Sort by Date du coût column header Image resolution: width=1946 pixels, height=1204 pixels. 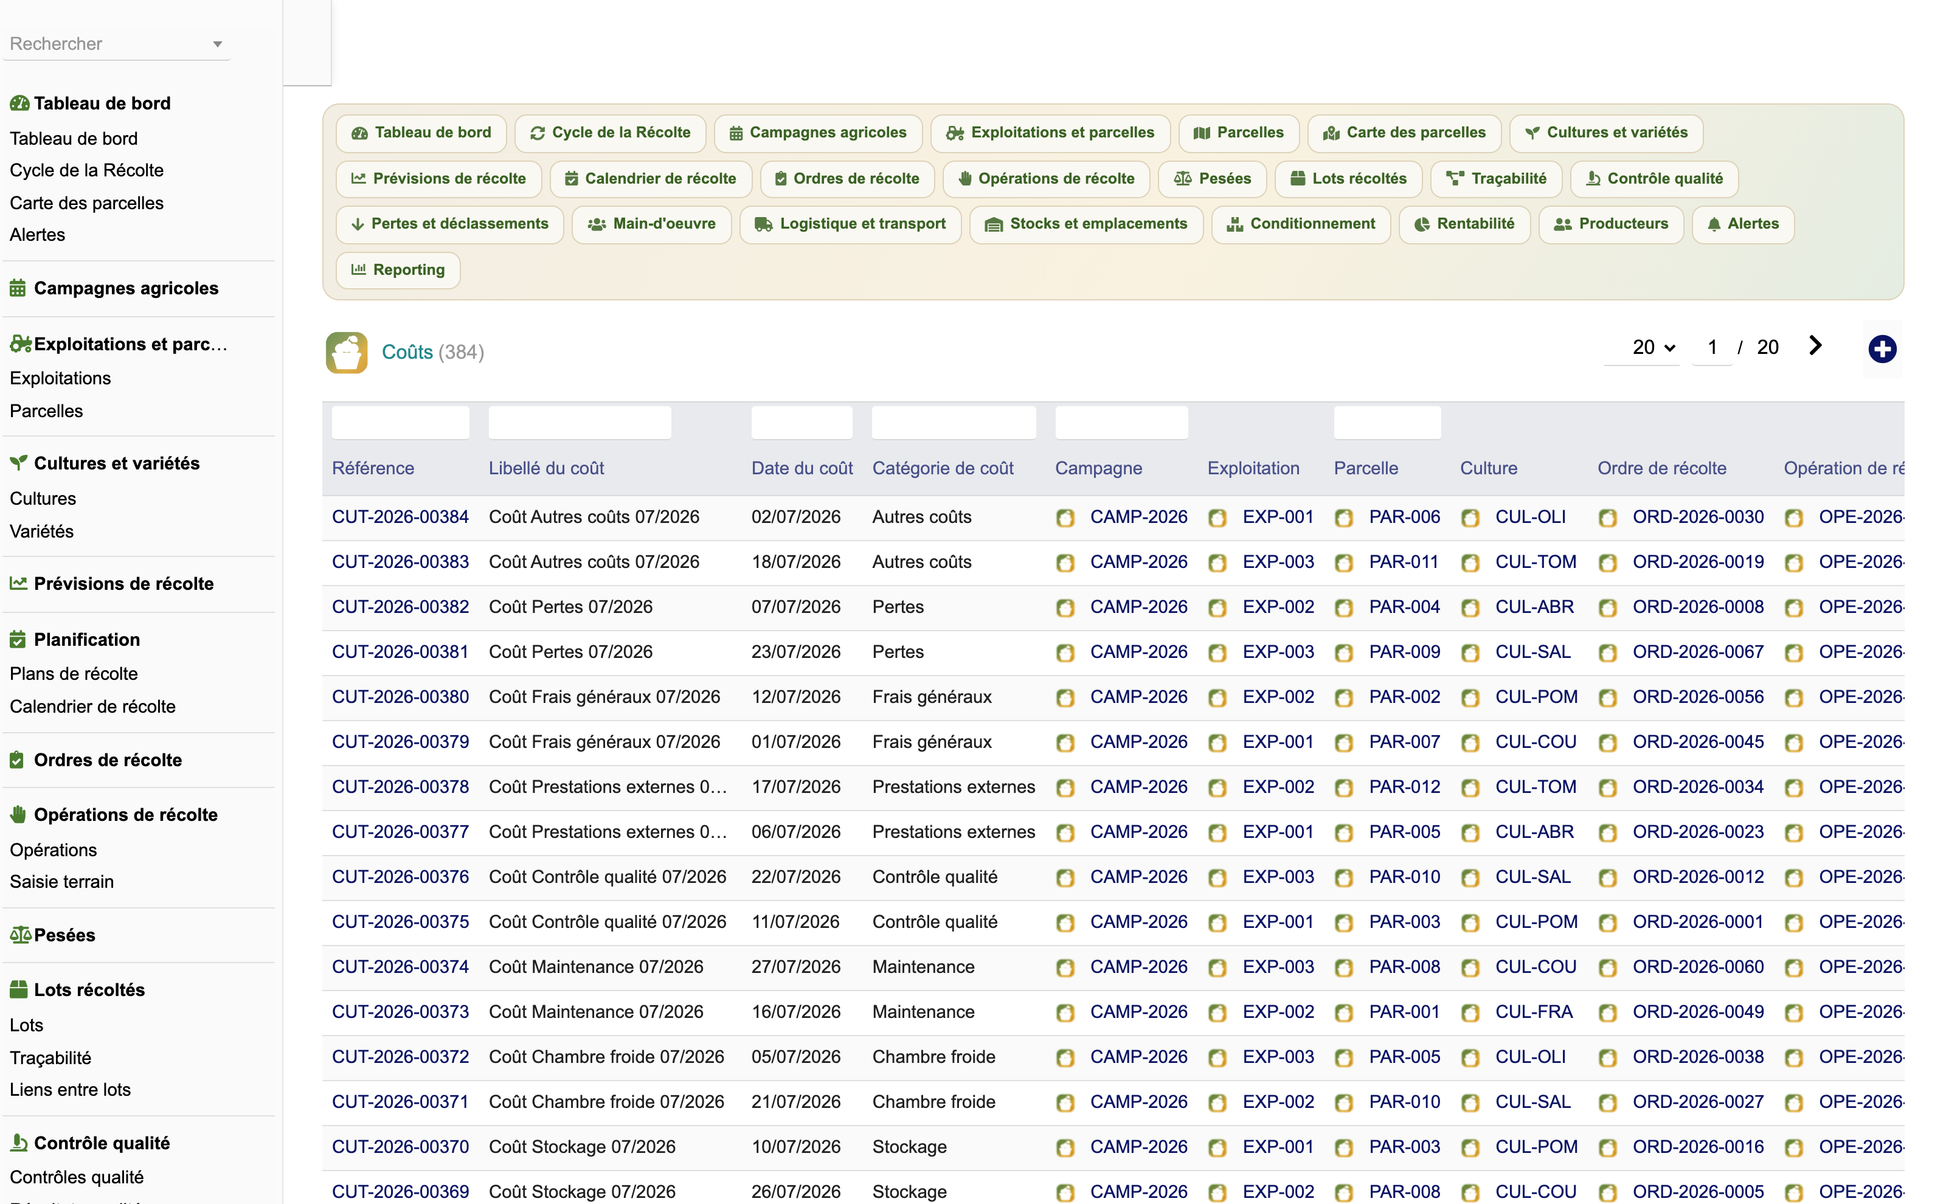point(802,468)
